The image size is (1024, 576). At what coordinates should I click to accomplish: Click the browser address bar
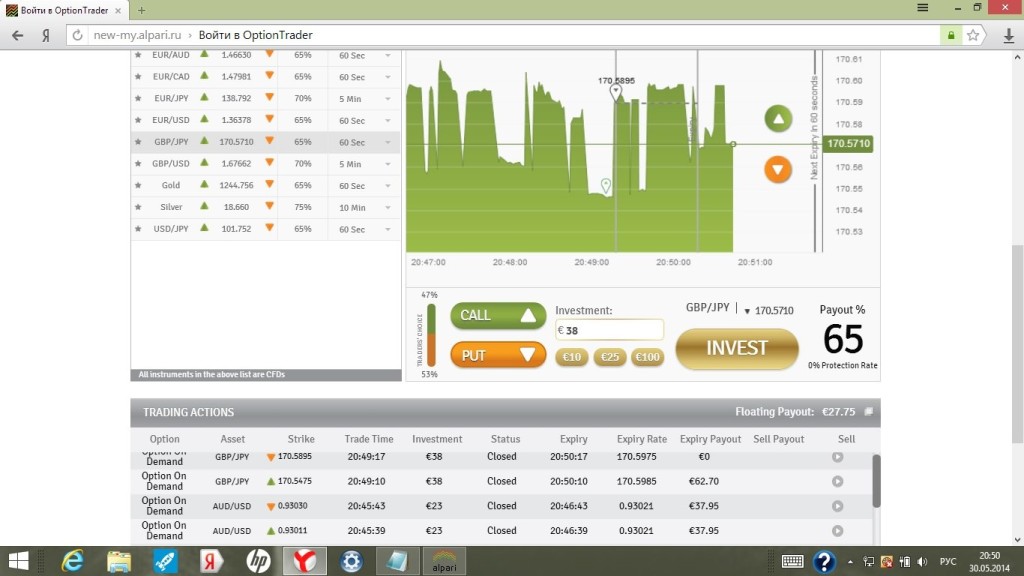point(503,35)
